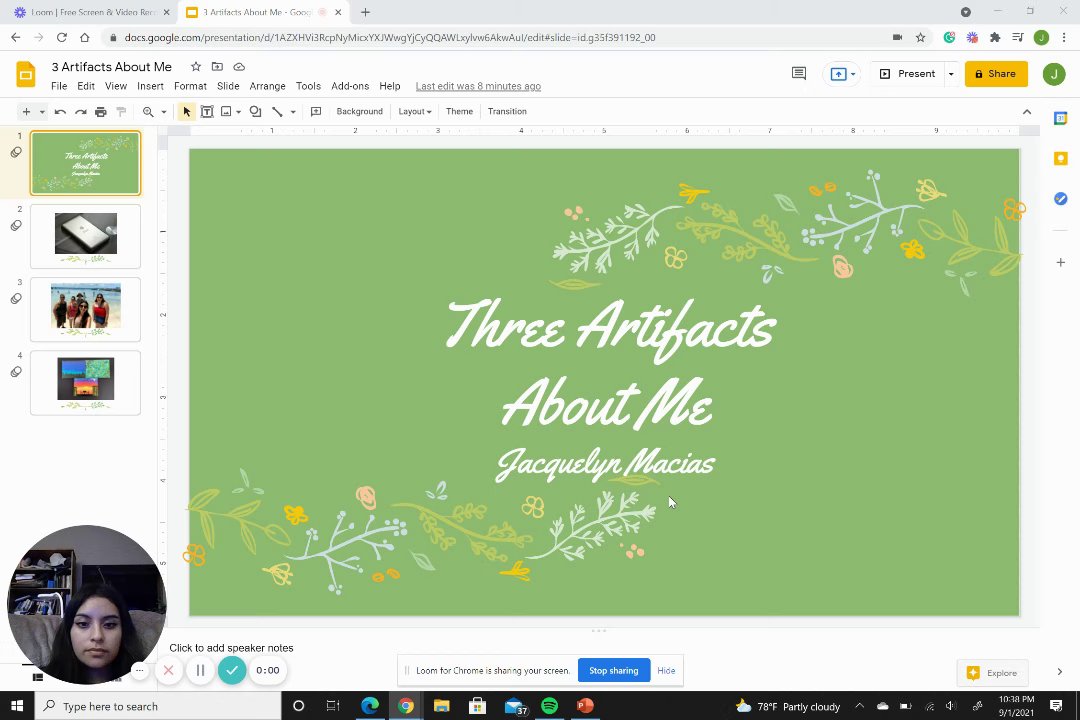Image resolution: width=1080 pixels, height=720 pixels.
Task: Open Spotify from the Windows taskbar
Action: coord(549,706)
